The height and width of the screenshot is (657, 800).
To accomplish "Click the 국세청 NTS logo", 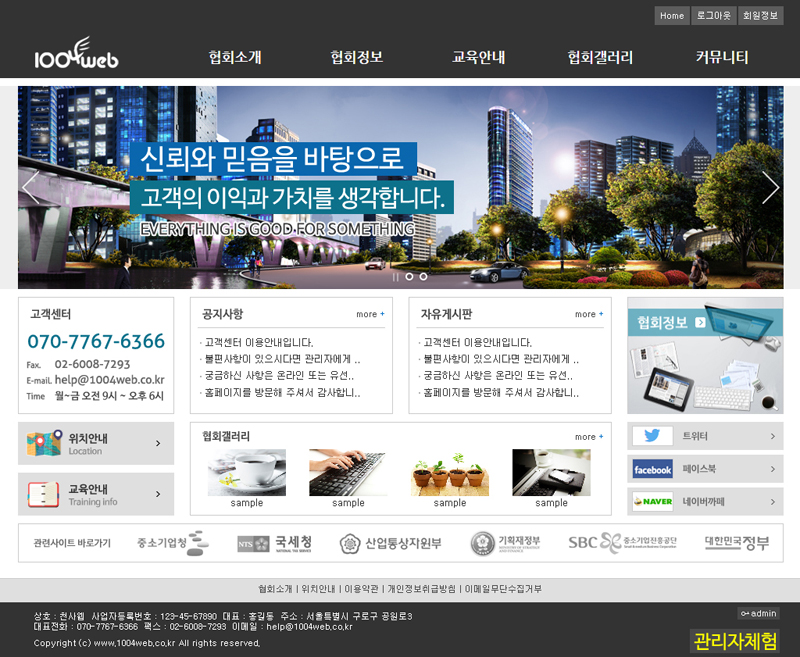I will point(275,543).
